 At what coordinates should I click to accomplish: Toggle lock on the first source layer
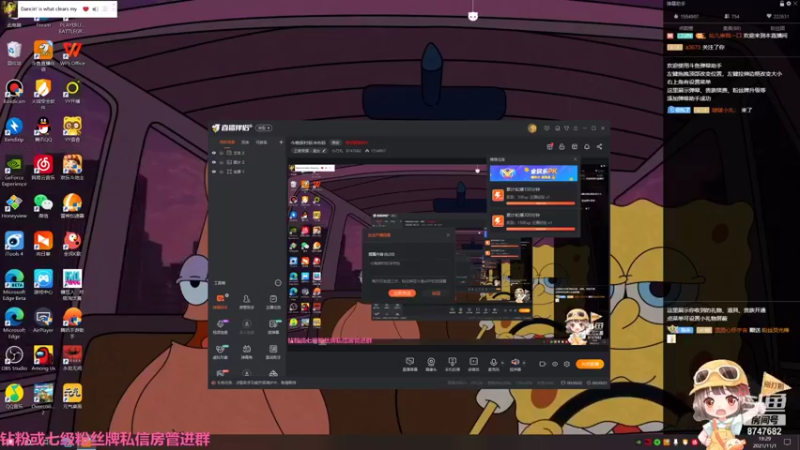[221, 153]
